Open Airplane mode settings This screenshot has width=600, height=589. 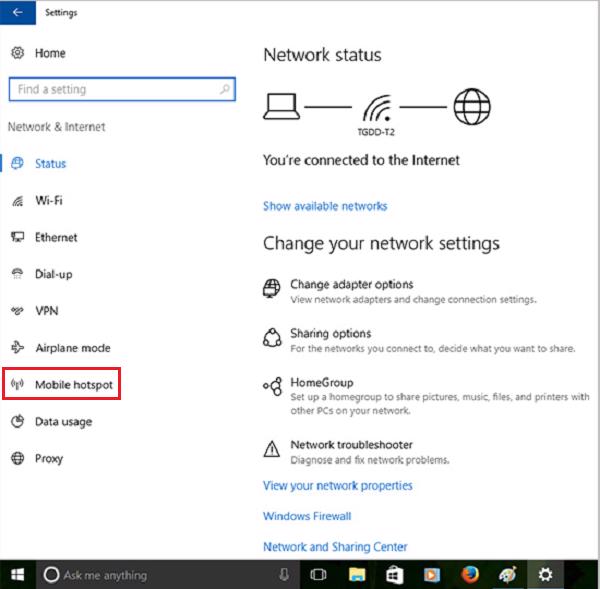click(x=72, y=348)
